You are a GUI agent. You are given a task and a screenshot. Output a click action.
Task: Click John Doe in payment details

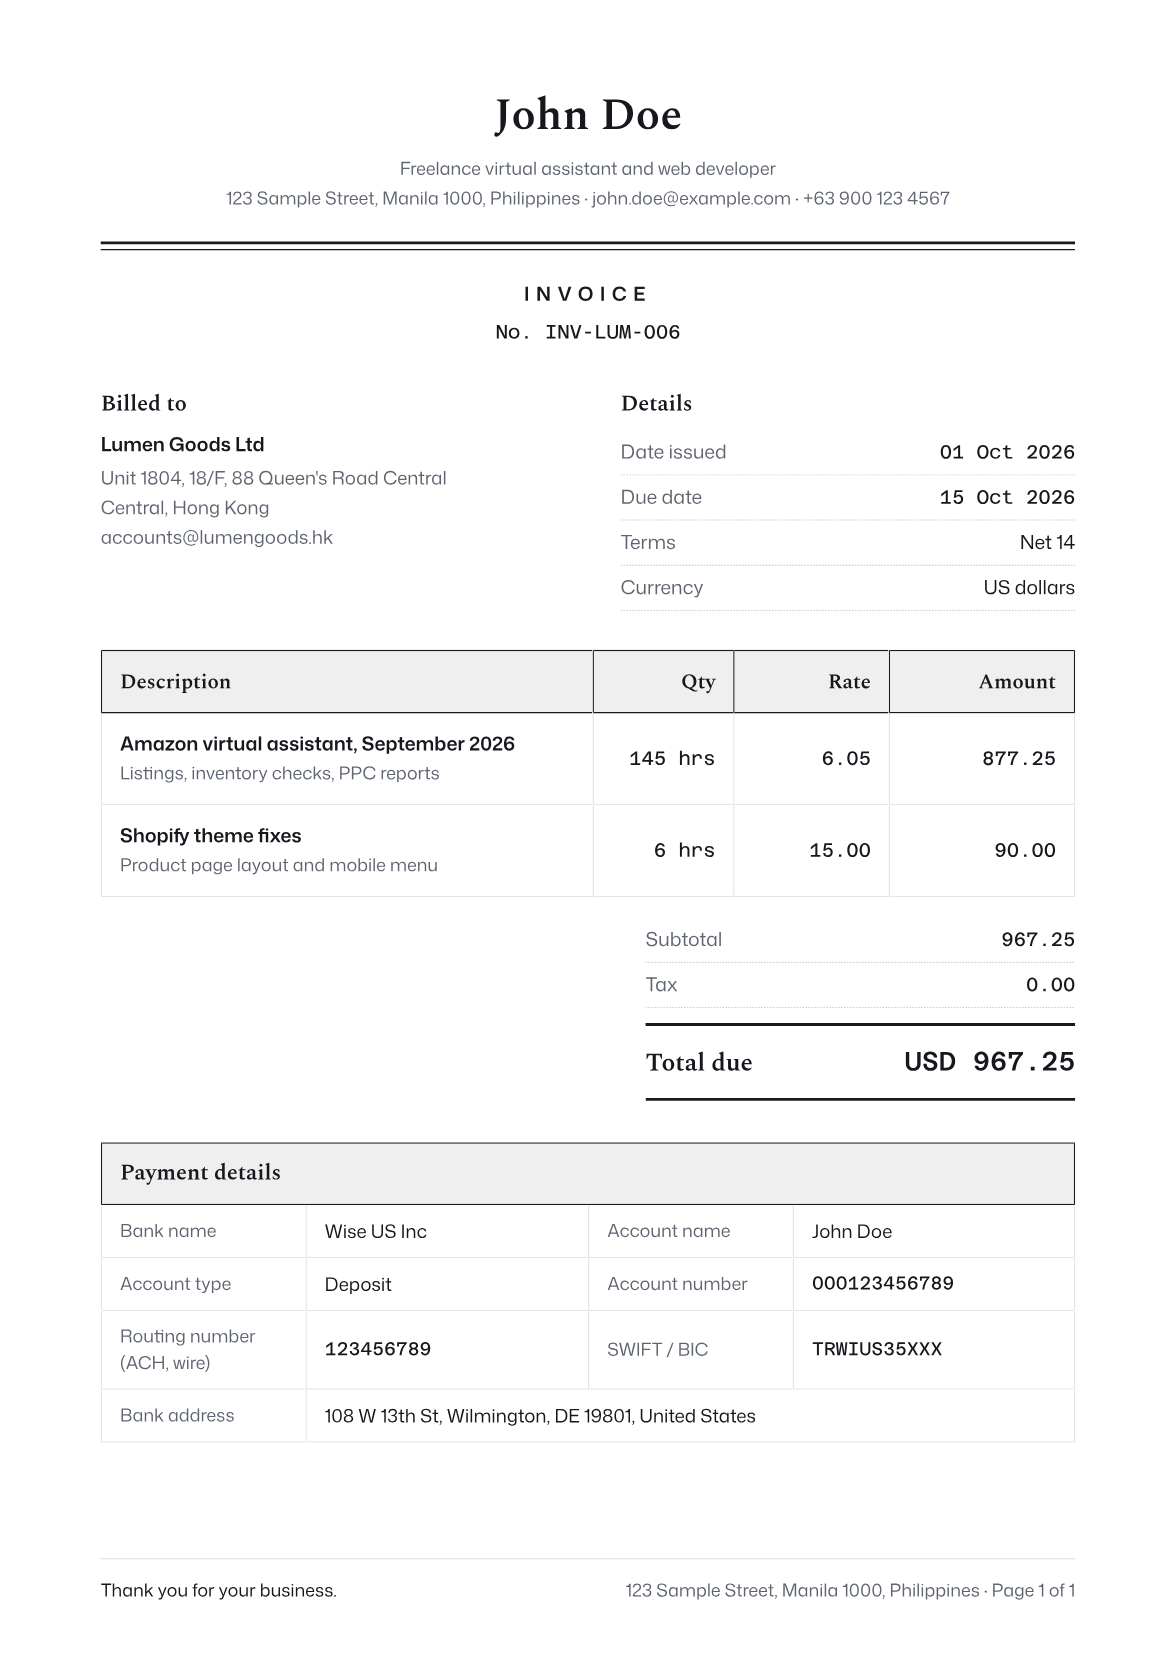point(852,1232)
